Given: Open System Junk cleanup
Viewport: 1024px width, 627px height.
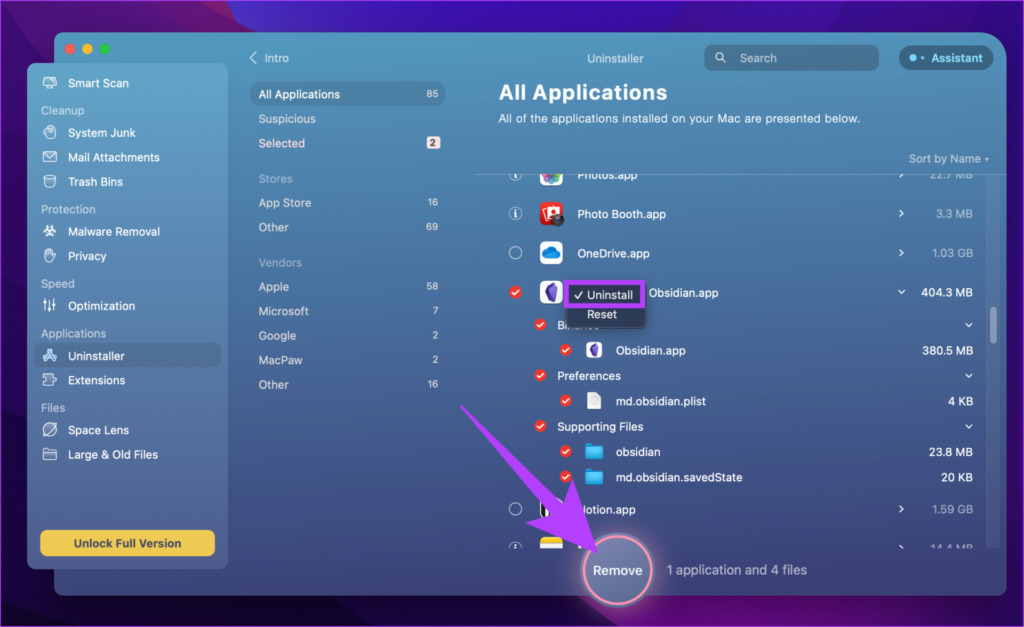Looking at the screenshot, I should point(101,133).
